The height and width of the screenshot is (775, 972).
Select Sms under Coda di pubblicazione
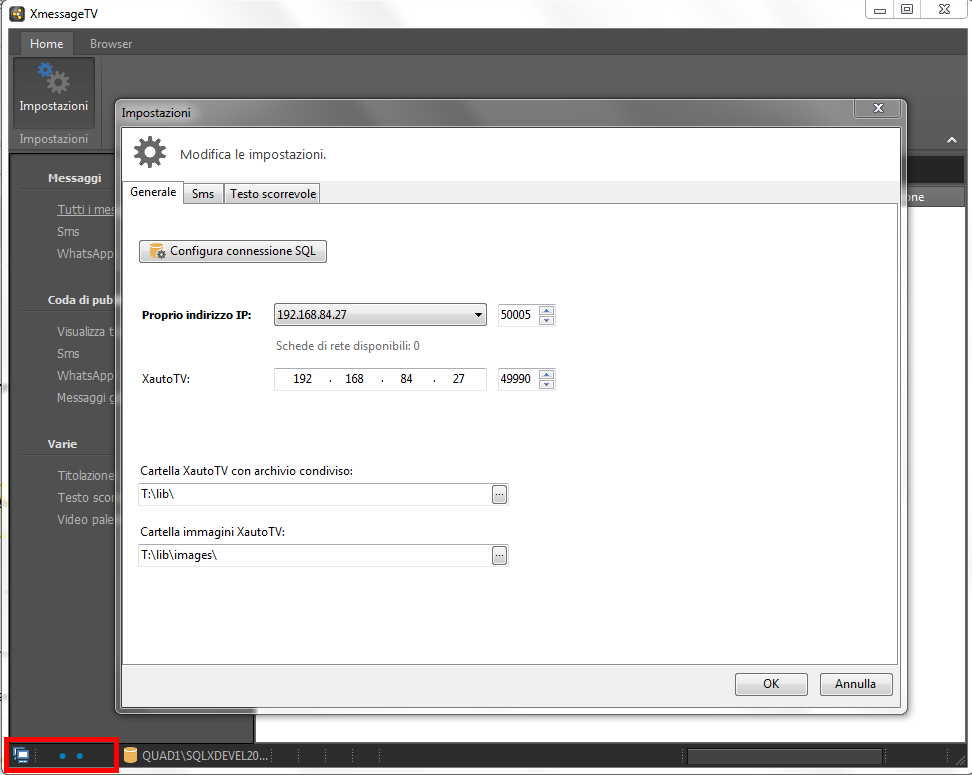(x=68, y=354)
